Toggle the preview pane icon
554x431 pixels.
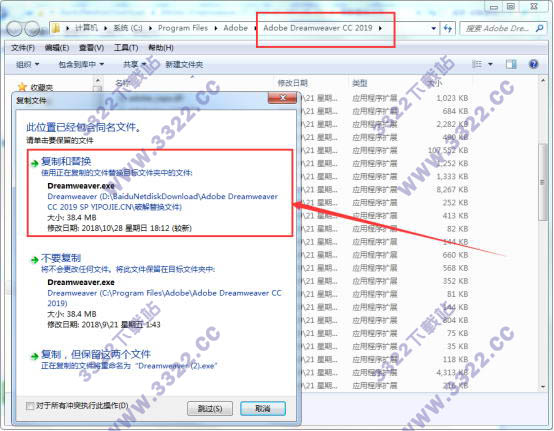click(511, 64)
